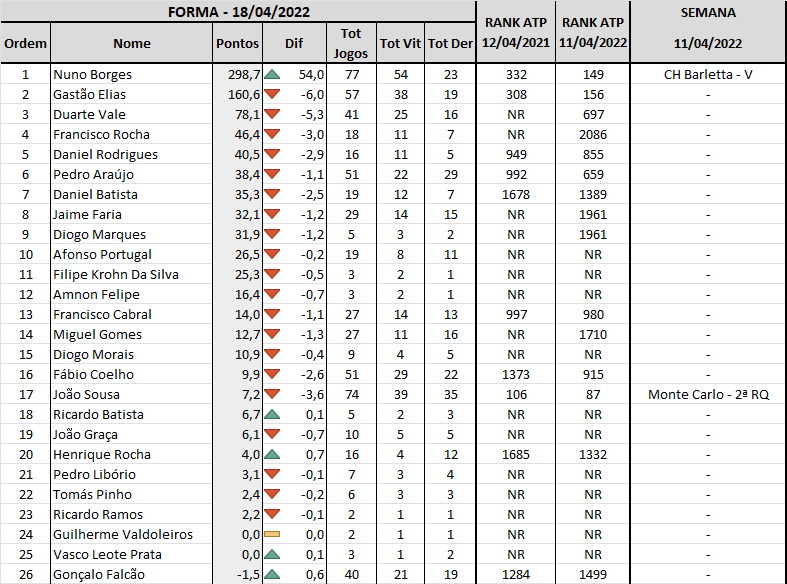Click the green up arrow beside Nuno Borges
Viewport: 787px width, 584px height.
(272, 75)
